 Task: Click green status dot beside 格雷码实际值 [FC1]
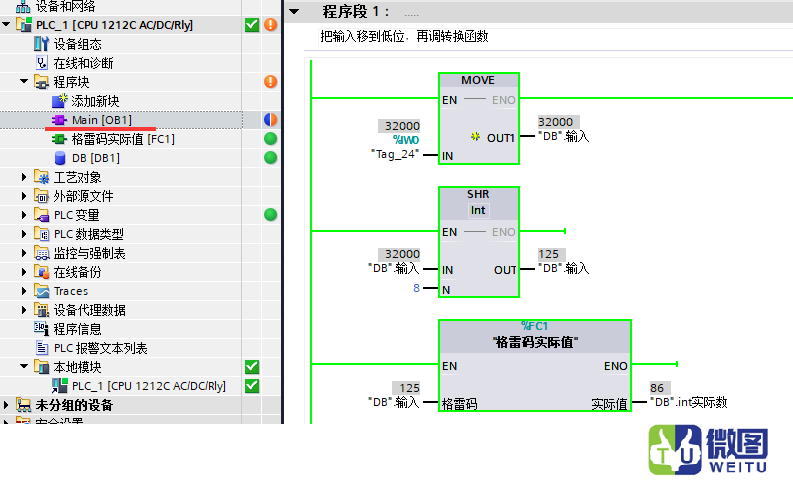coord(271,139)
